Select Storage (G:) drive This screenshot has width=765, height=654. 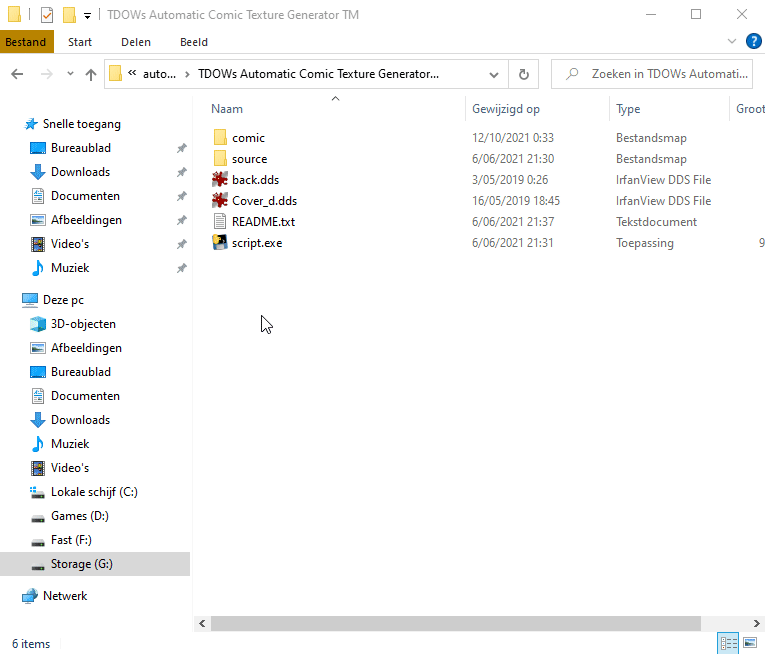pyautogui.click(x=95, y=564)
